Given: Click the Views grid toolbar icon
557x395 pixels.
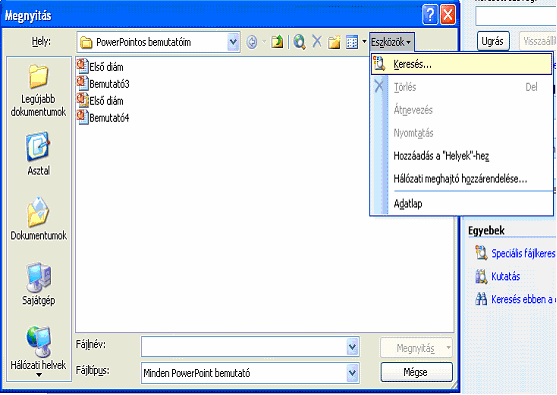Looking at the screenshot, I should click(352, 42).
